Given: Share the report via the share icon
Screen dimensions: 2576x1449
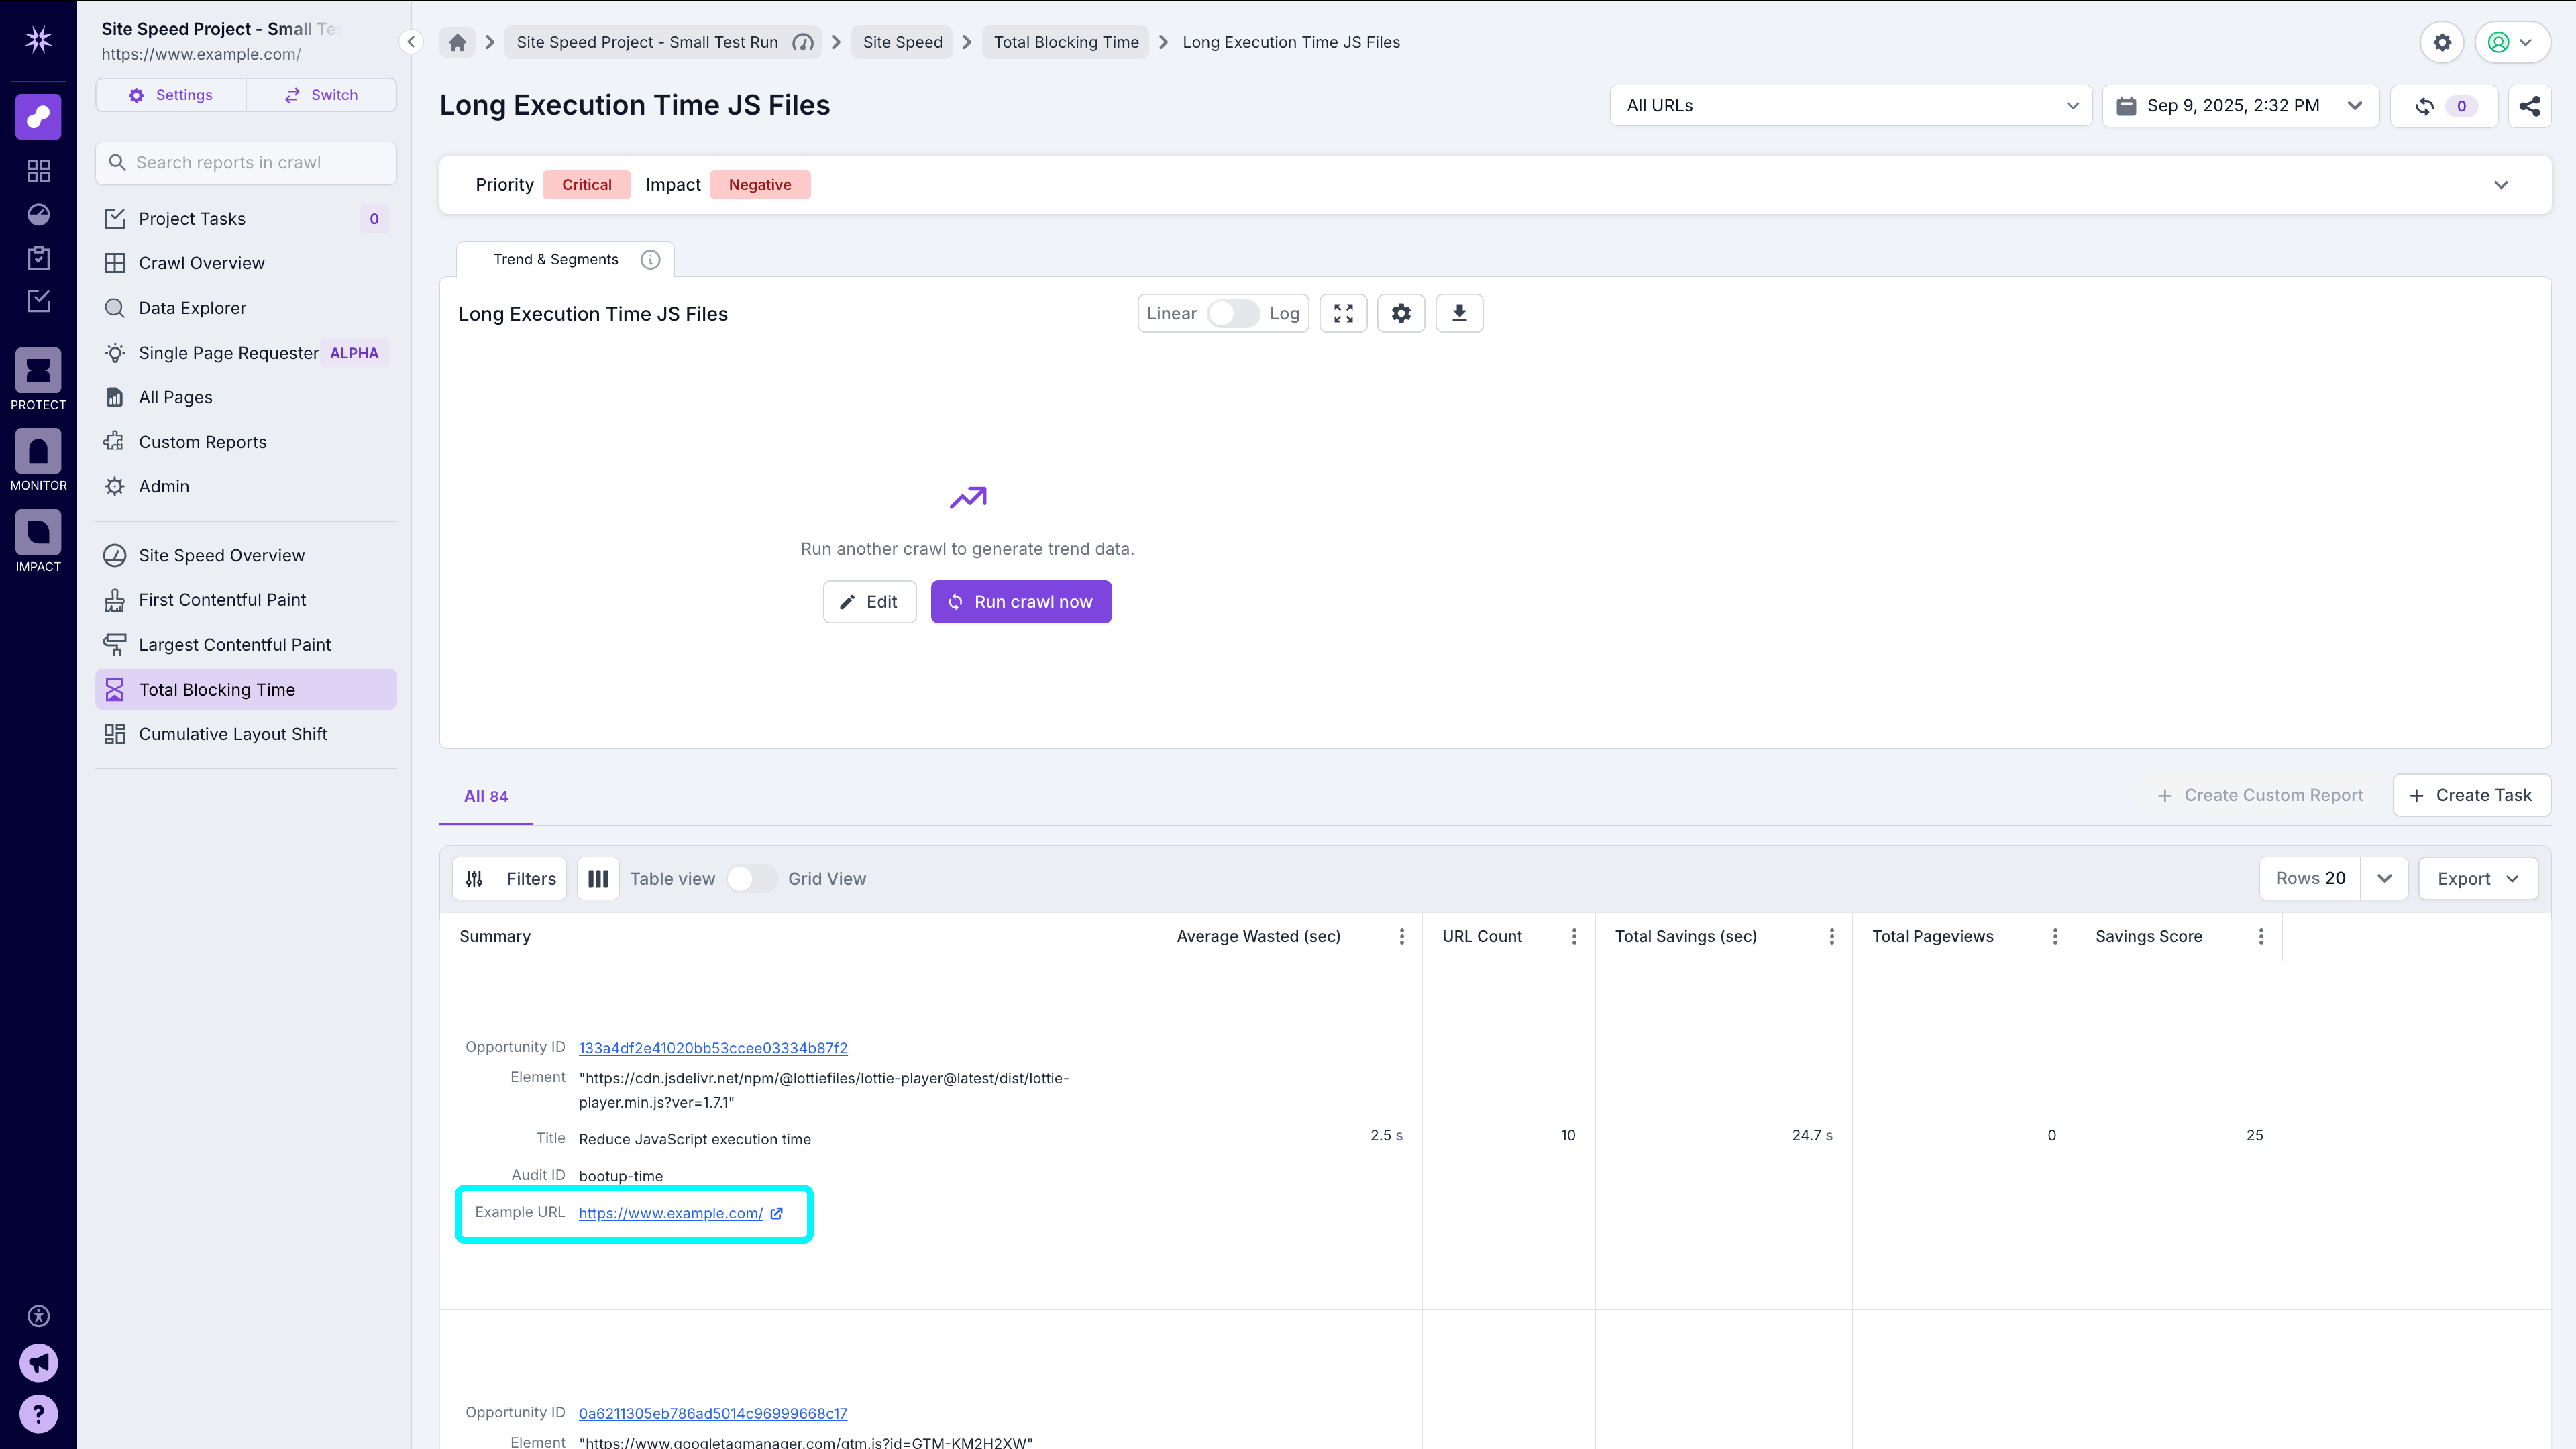Looking at the screenshot, I should pos(2530,106).
